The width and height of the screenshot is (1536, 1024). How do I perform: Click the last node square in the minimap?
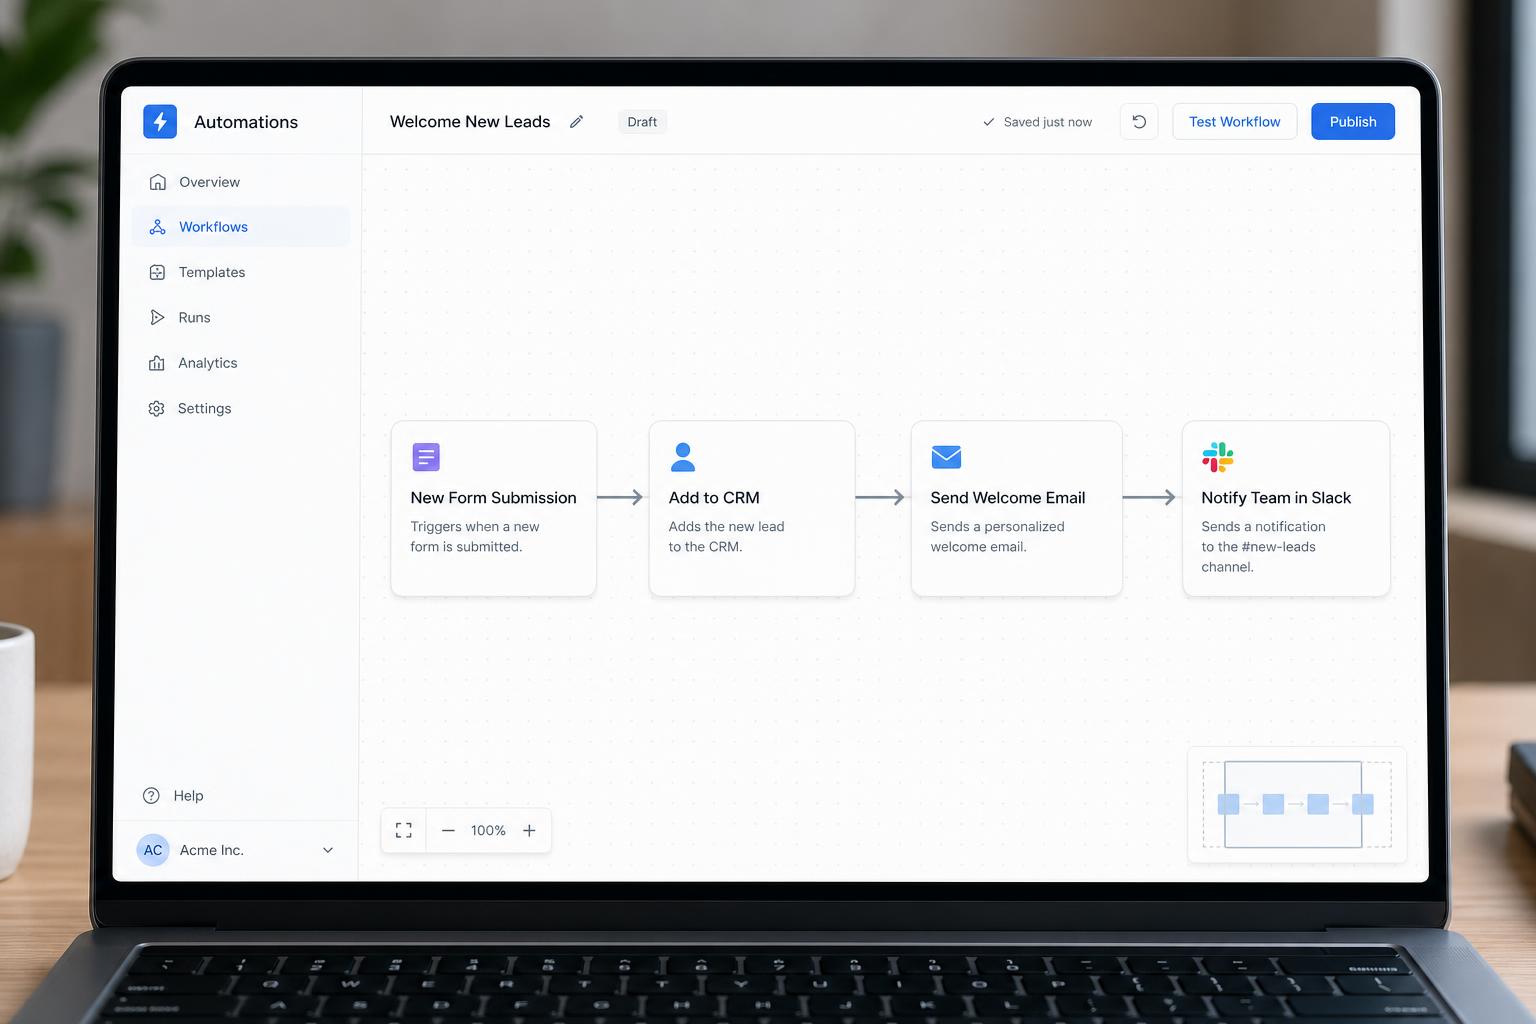[x=1362, y=804]
